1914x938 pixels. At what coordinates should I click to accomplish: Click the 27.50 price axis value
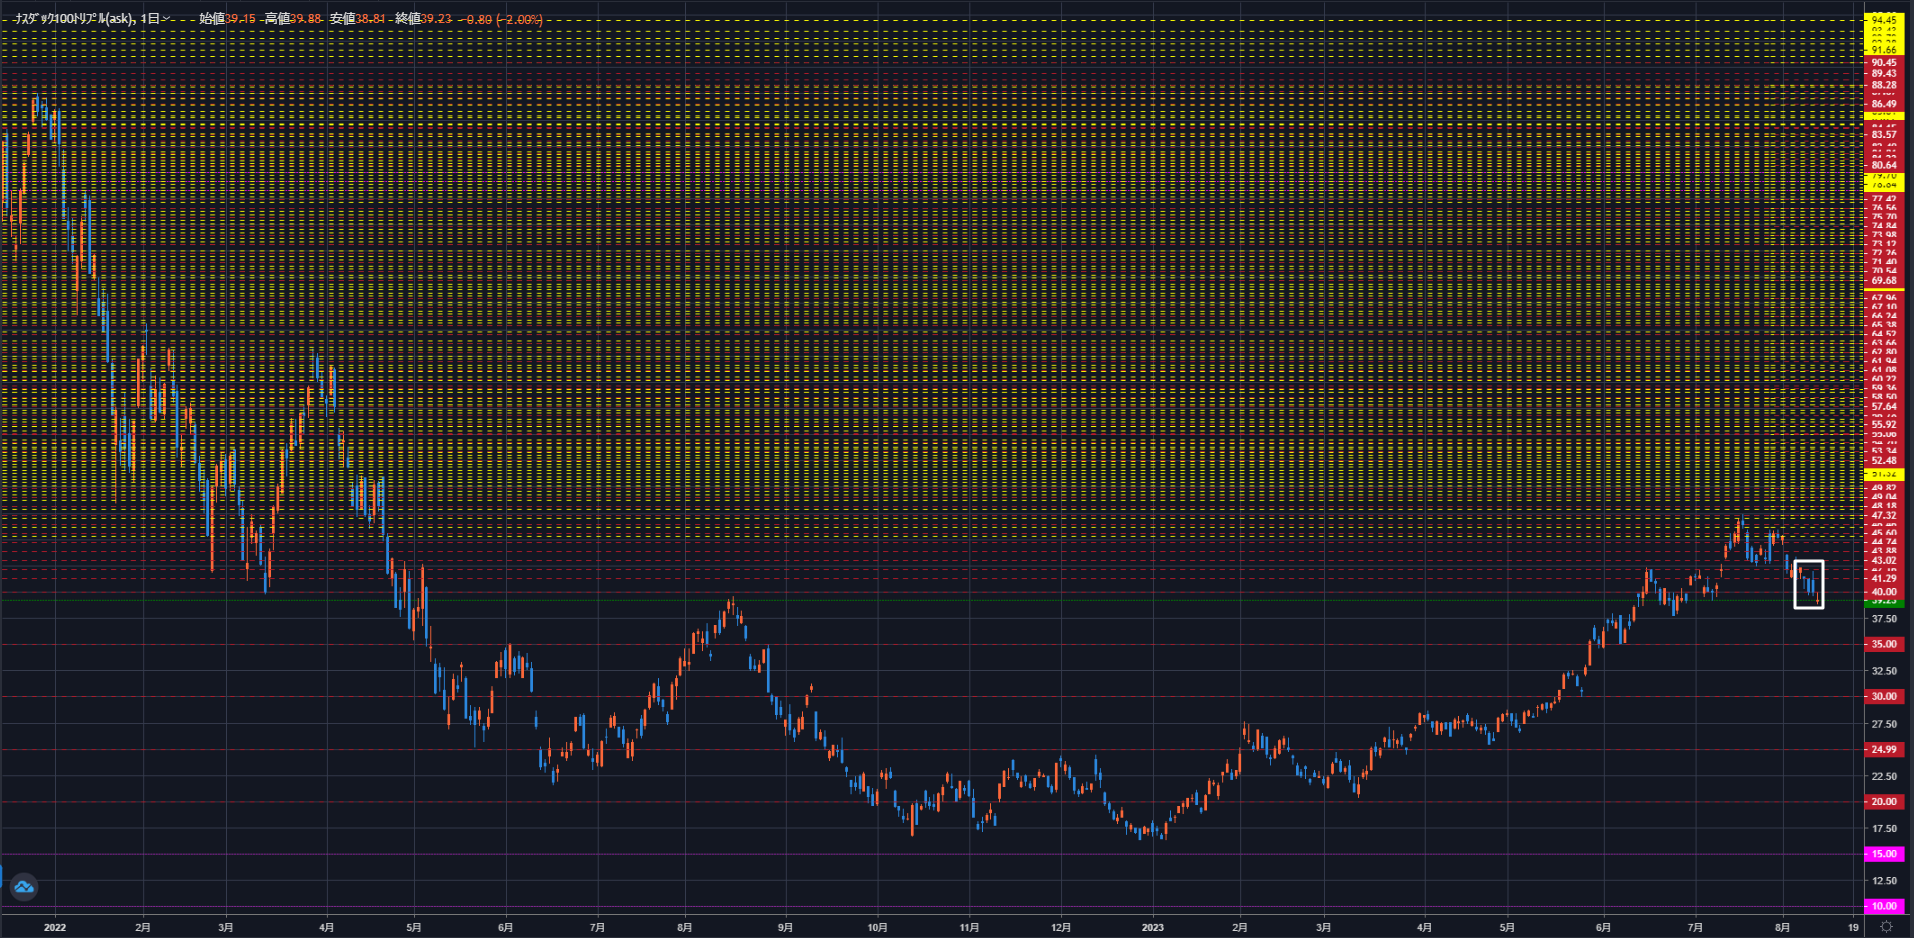pyautogui.click(x=1884, y=724)
